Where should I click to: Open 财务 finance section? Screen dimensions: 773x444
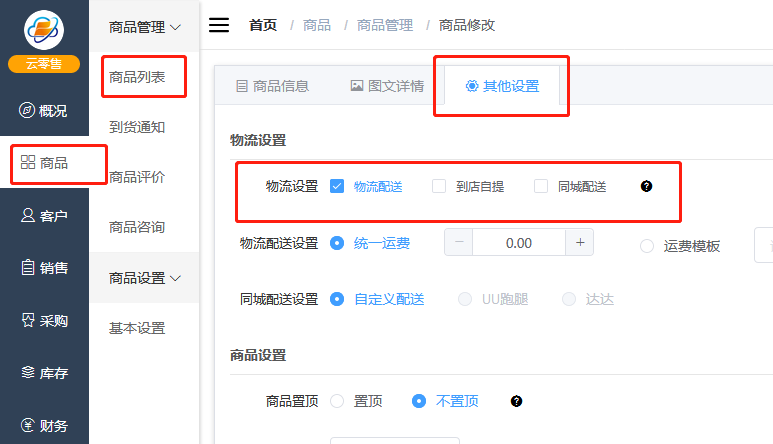[x=44, y=426]
